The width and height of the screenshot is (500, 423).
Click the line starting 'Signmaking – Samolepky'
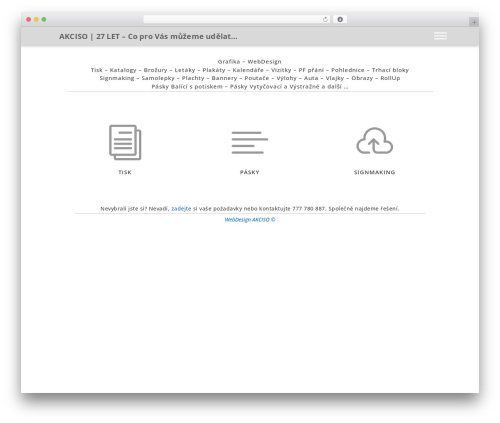[x=250, y=78]
